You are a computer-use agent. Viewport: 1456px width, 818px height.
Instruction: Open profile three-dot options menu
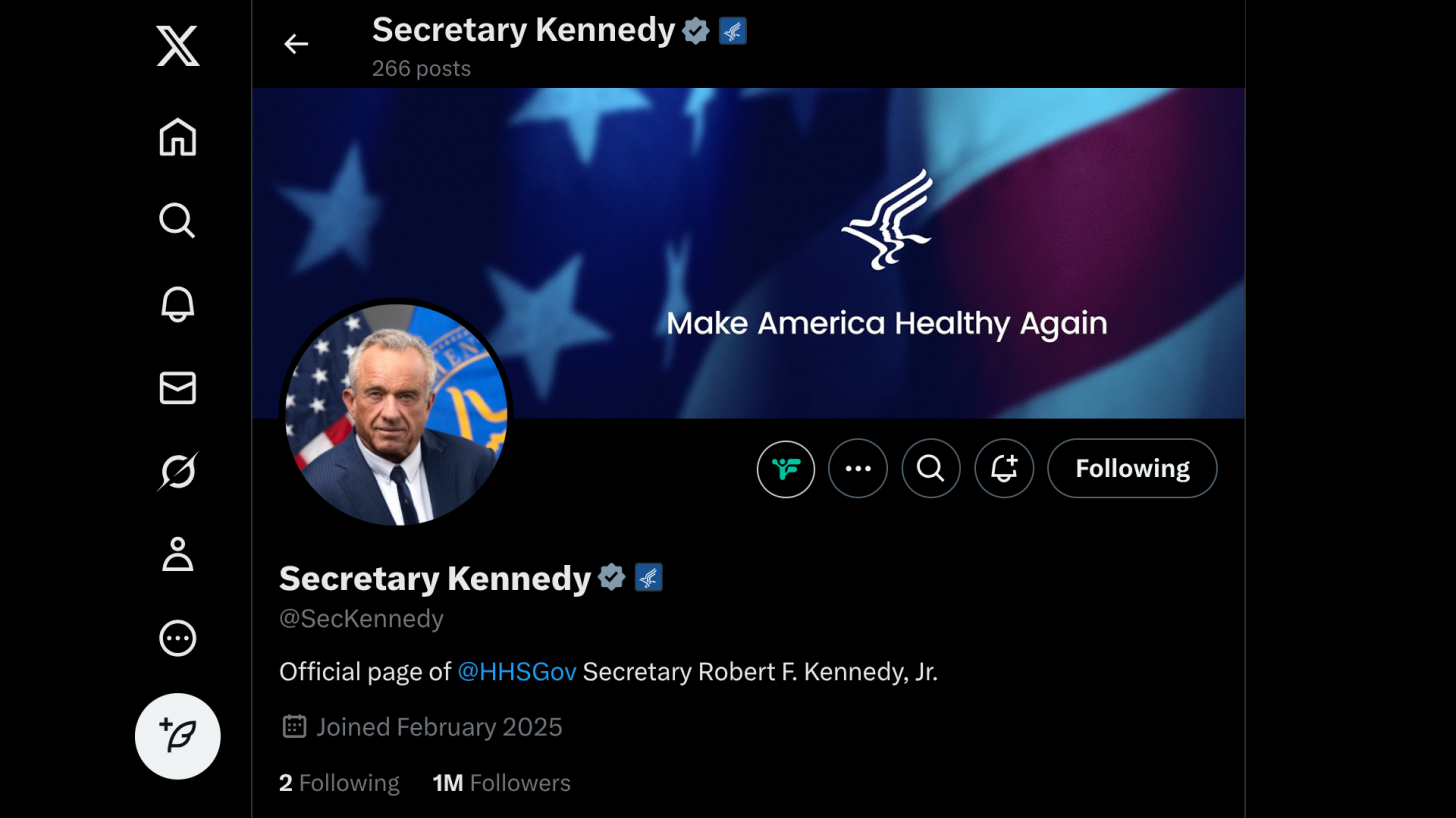(x=858, y=468)
